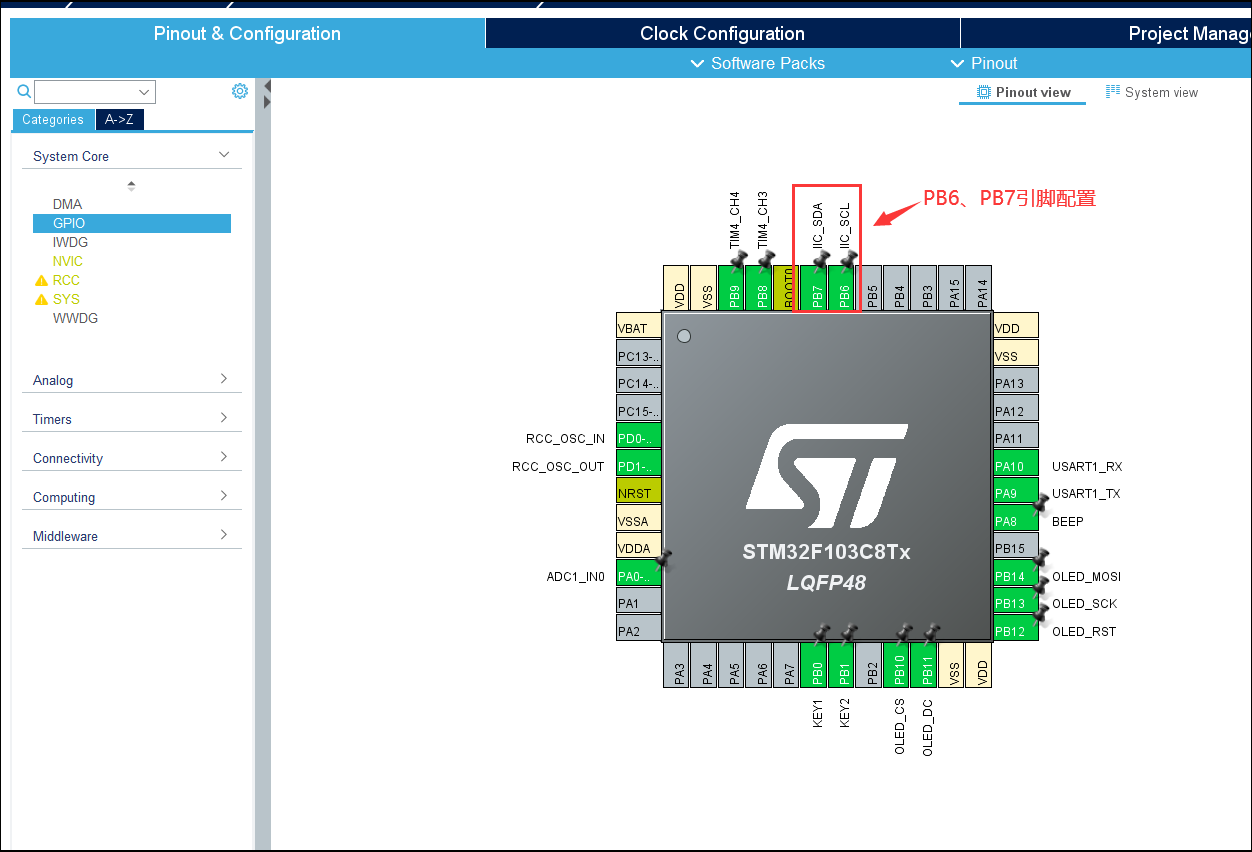Click the RCC warning triangle icon
This screenshot has height=852, width=1252.
click(41, 281)
